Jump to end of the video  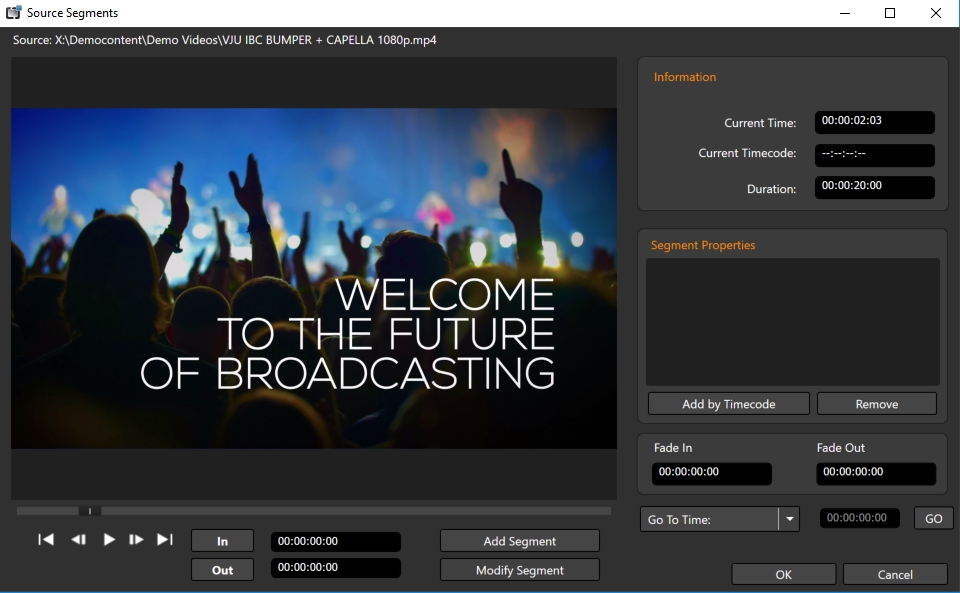(165, 539)
